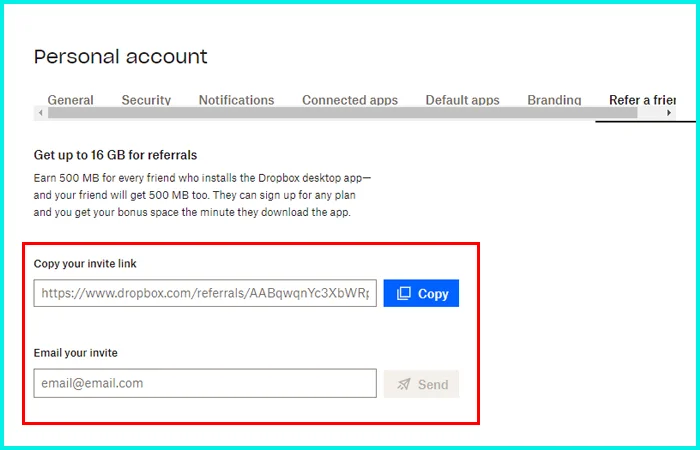Click the left arrow of the tab scrollbar
Viewport: 700px width, 450px height.
coord(41,113)
